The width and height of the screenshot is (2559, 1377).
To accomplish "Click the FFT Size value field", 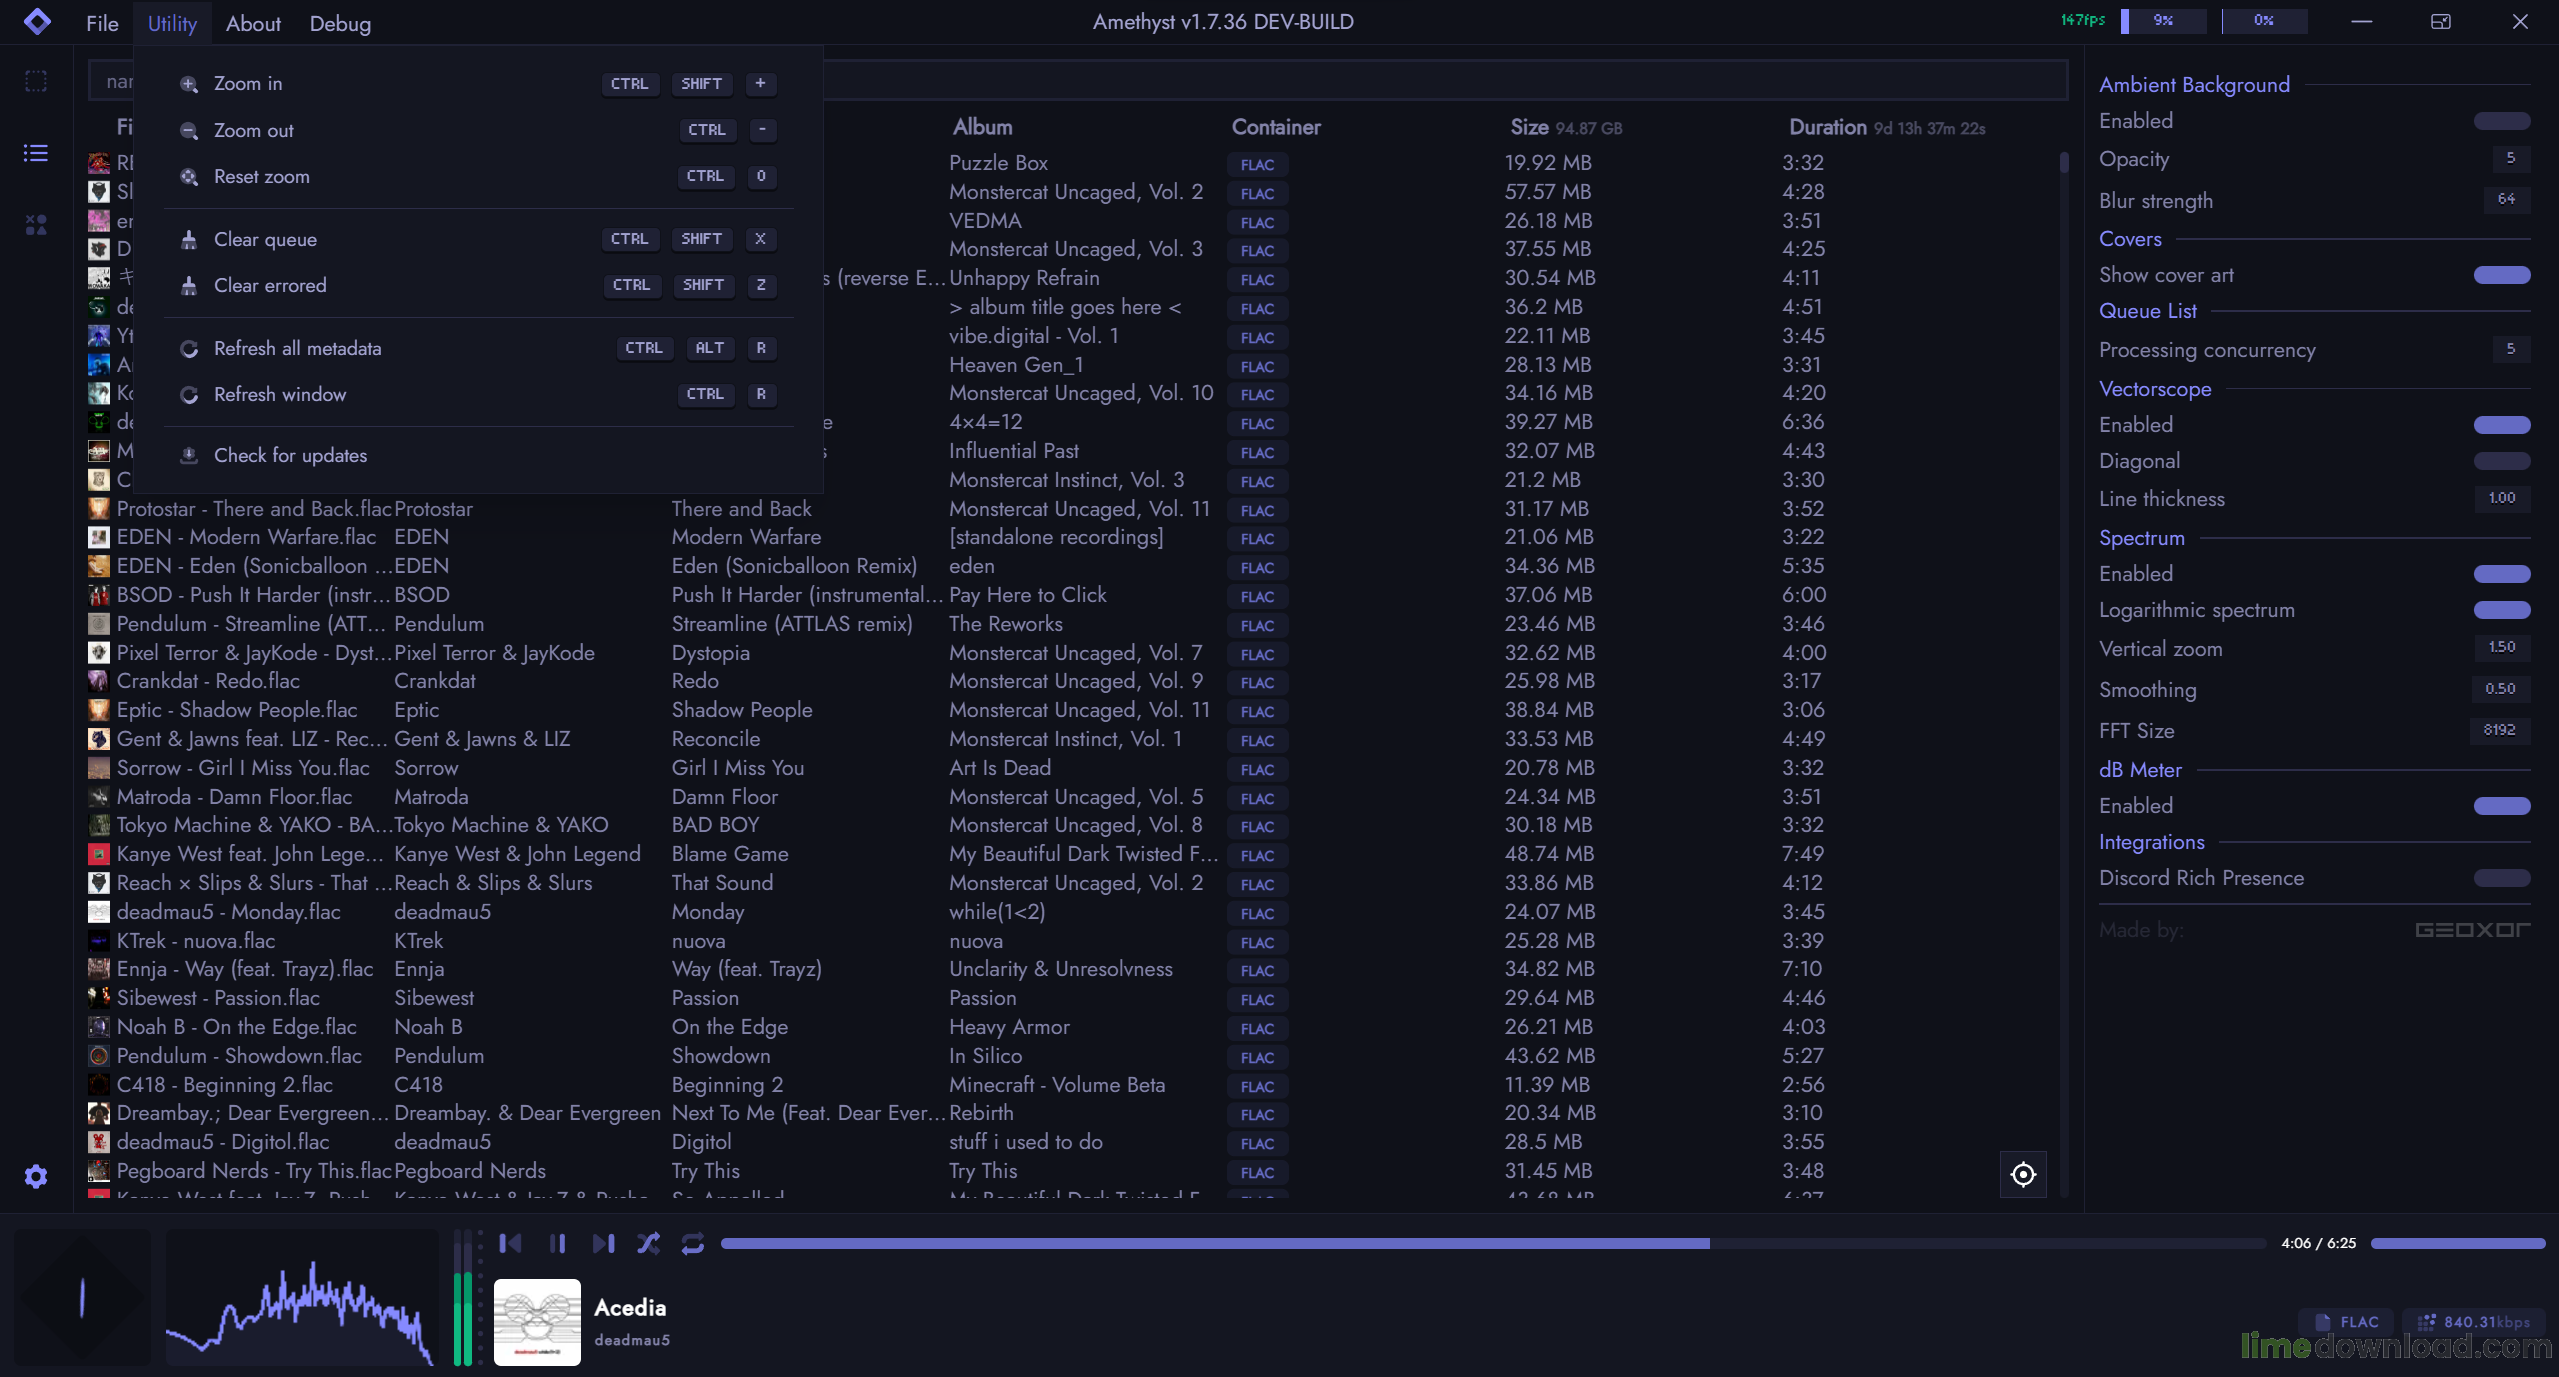I will click(2498, 730).
